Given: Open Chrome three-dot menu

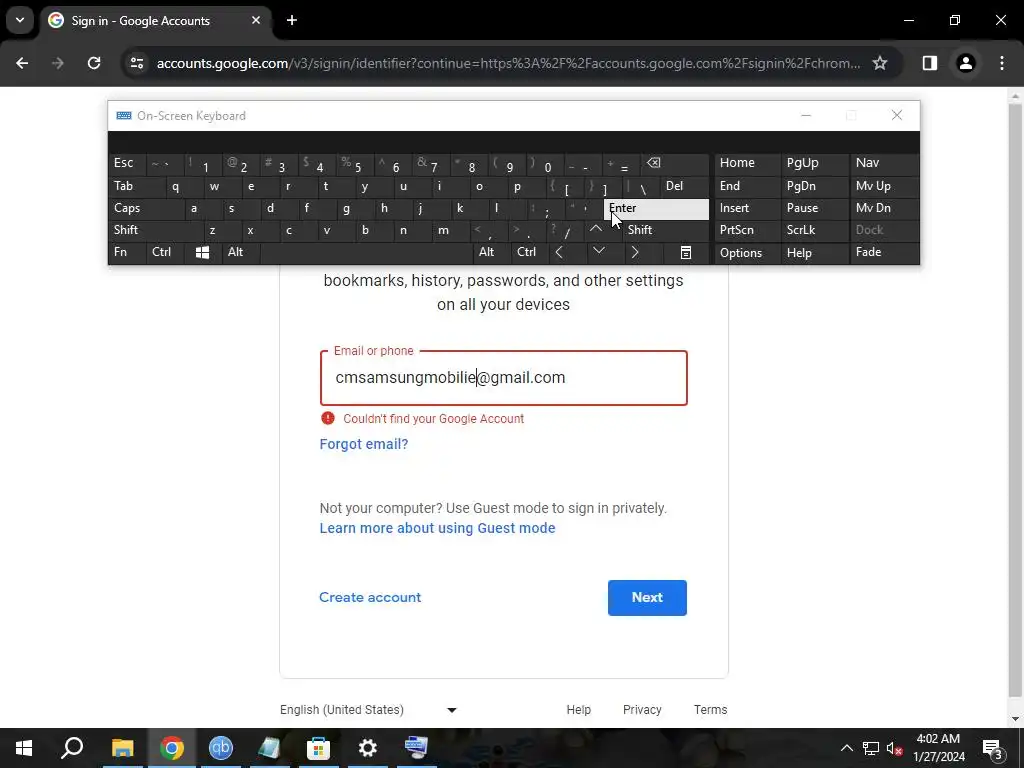Looking at the screenshot, I should pyautogui.click(x=1002, y=63).
